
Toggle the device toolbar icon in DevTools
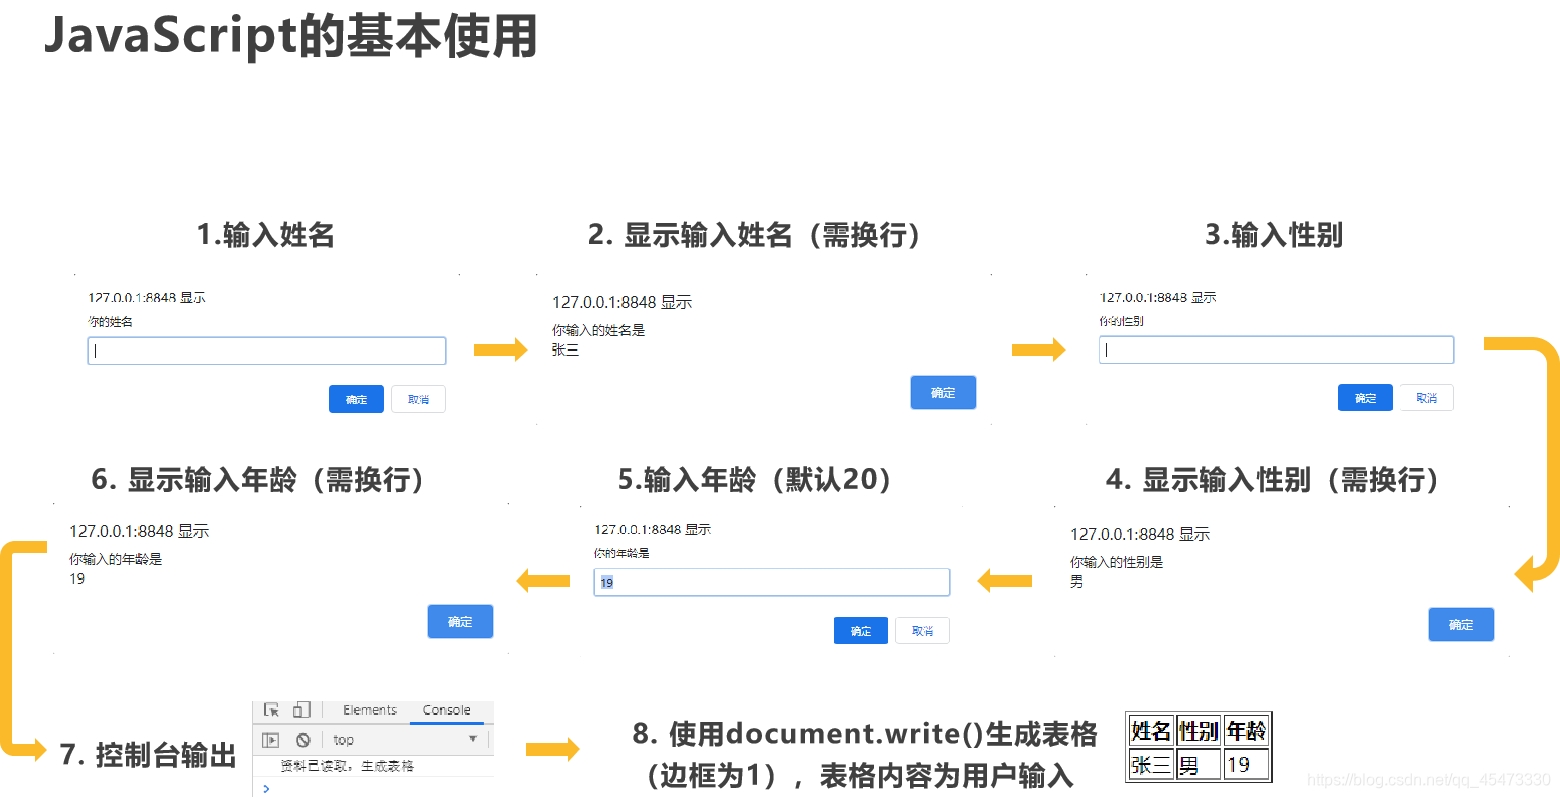point(301,710)
